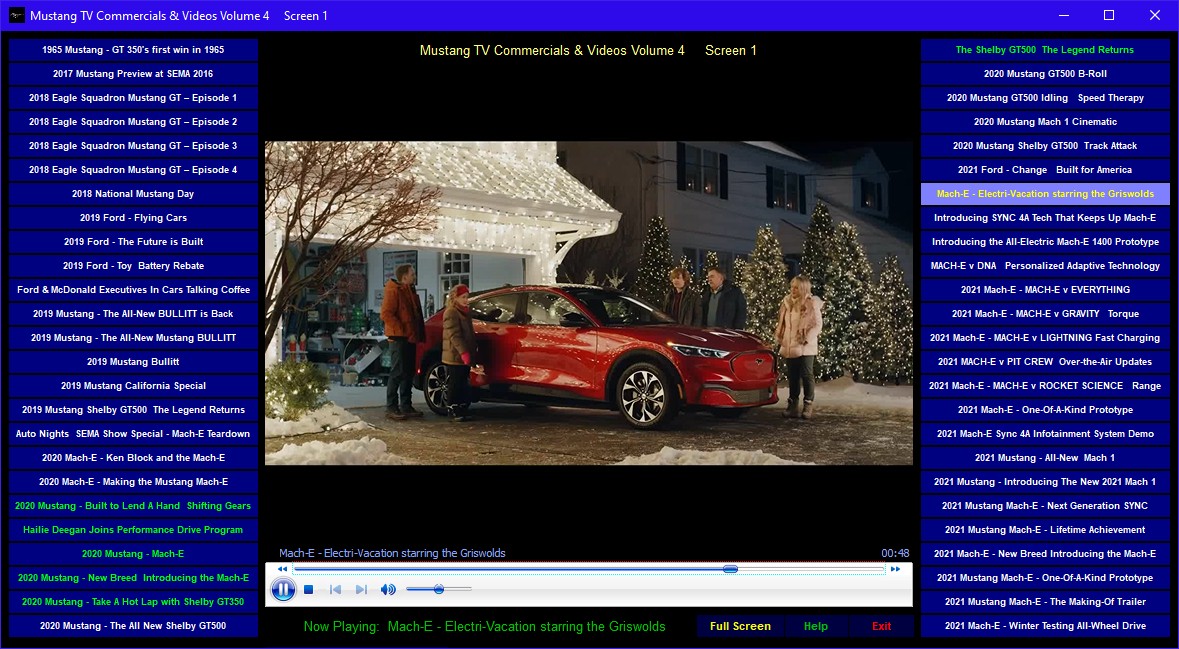Click the red Exit button

pos(881,626)
